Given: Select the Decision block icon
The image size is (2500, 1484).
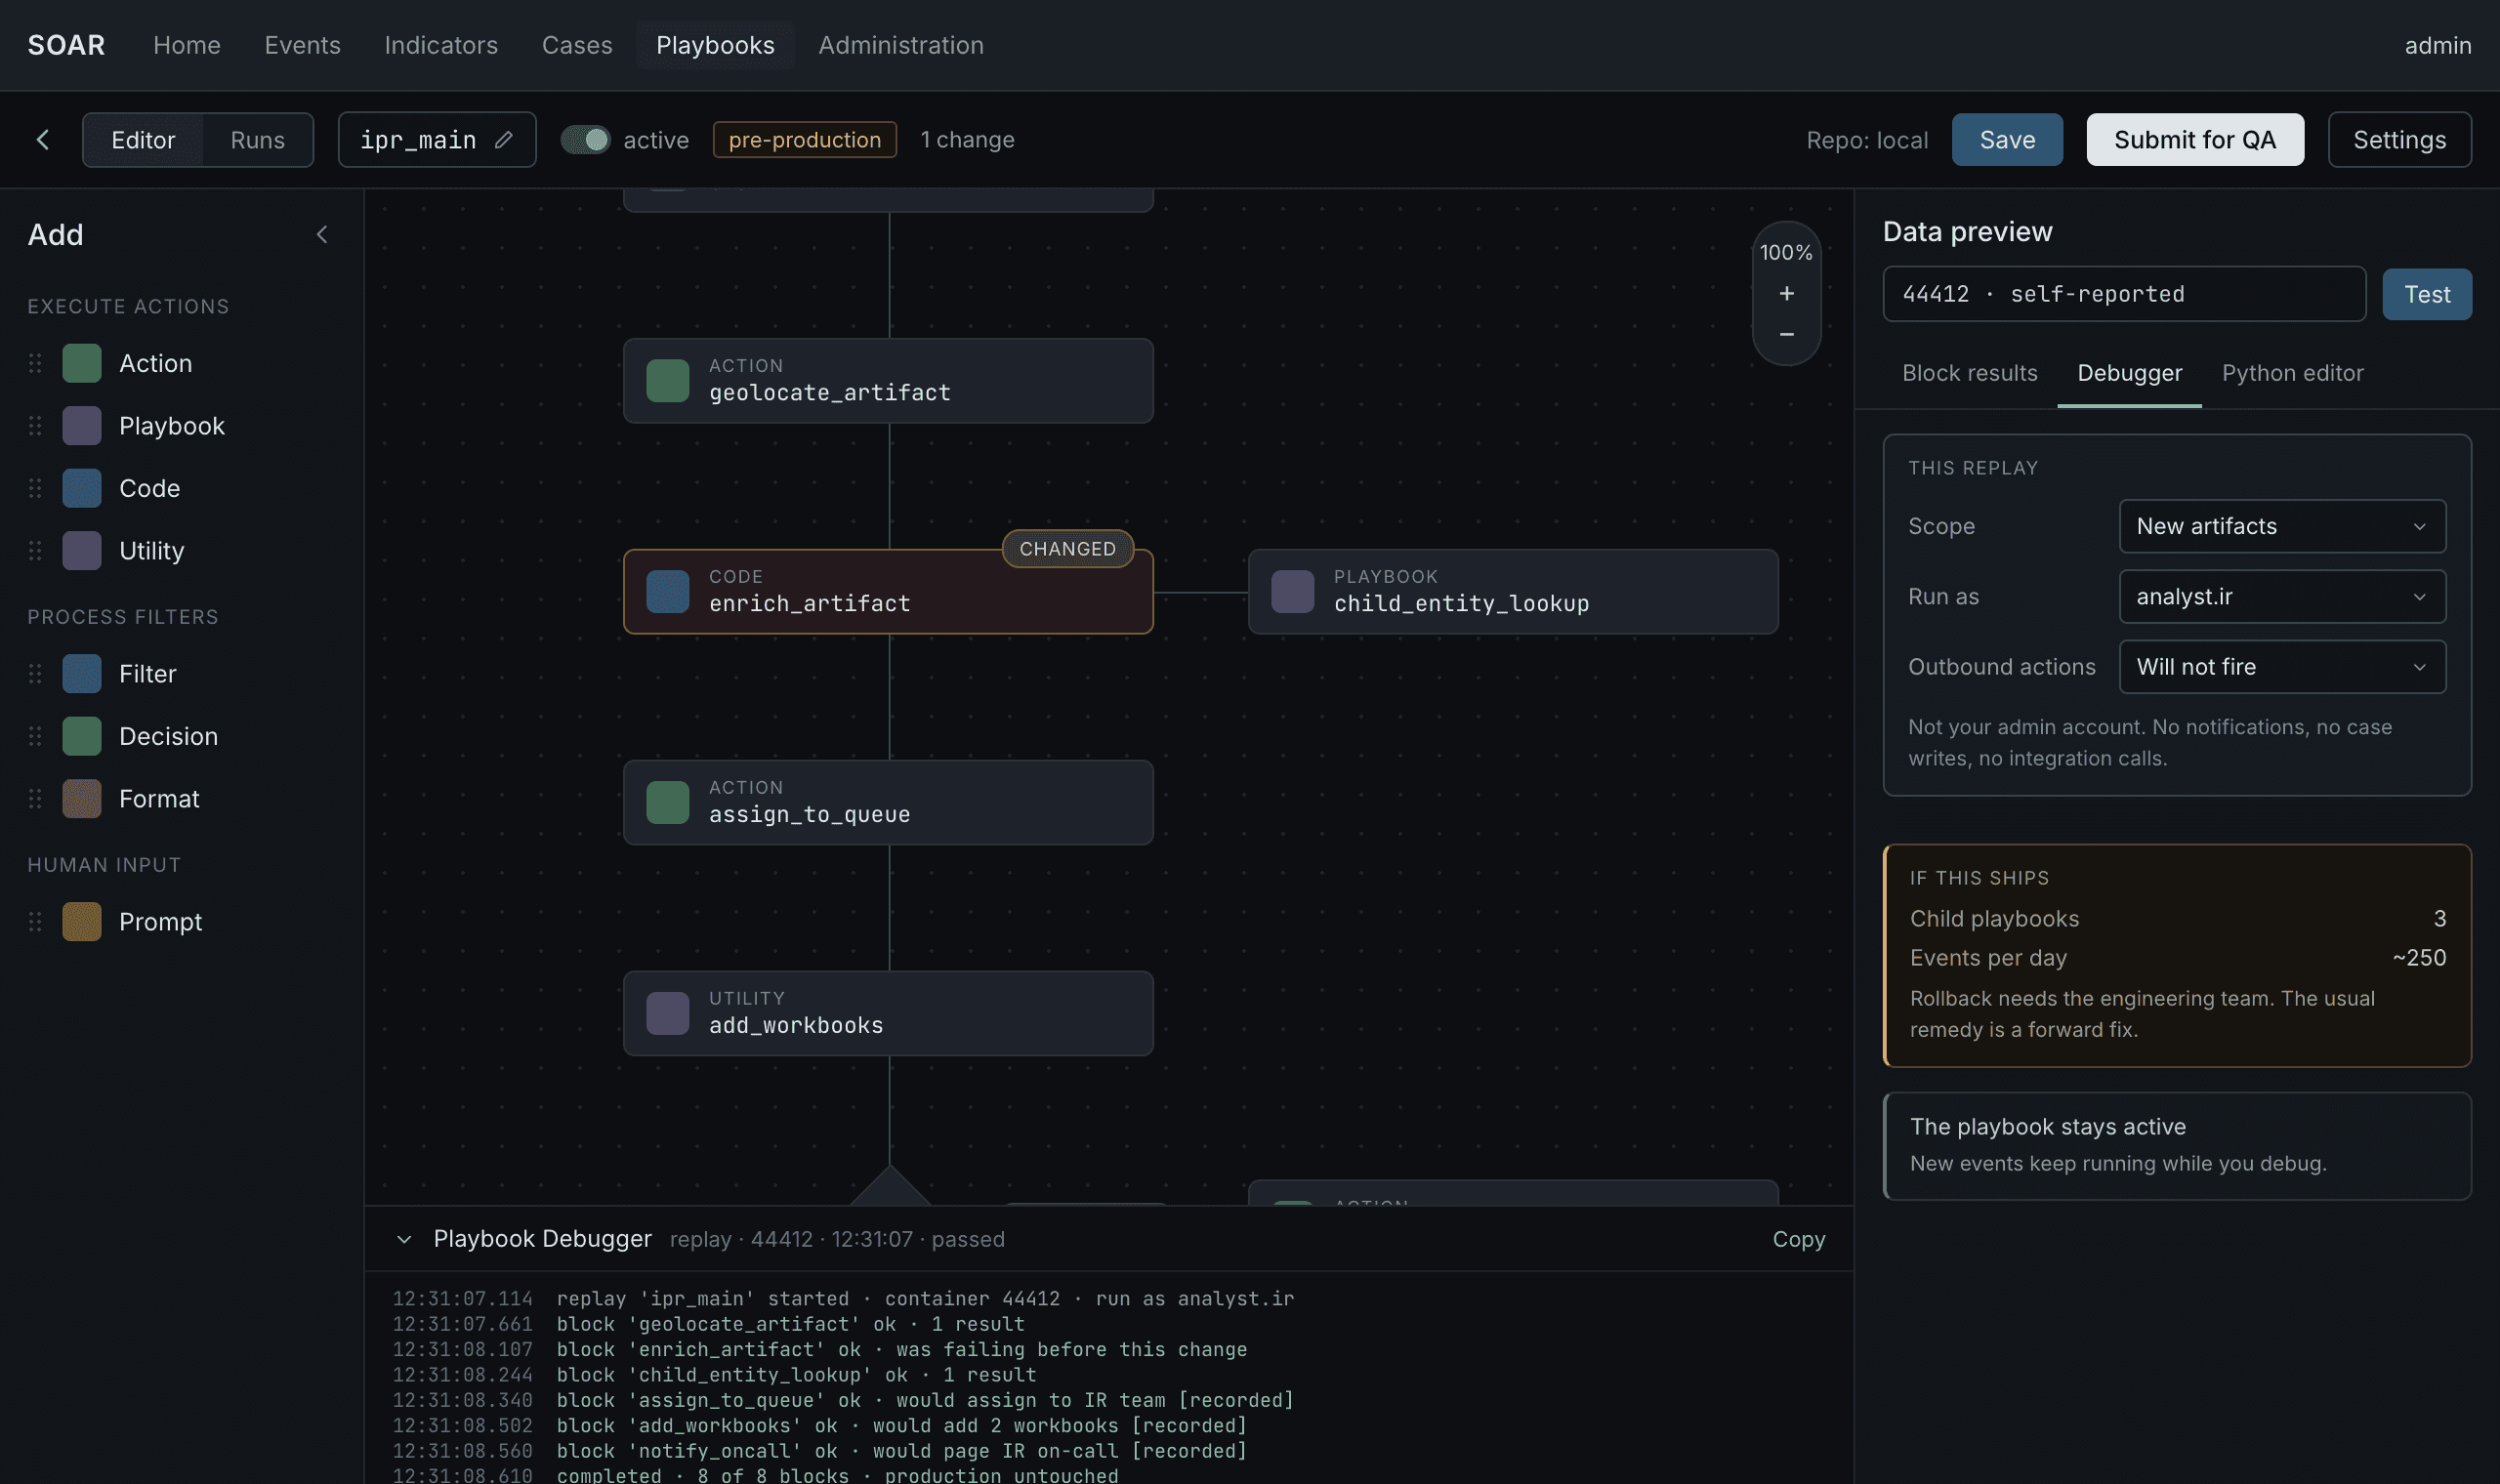Looking at the screenshot, I should [82, 736].
